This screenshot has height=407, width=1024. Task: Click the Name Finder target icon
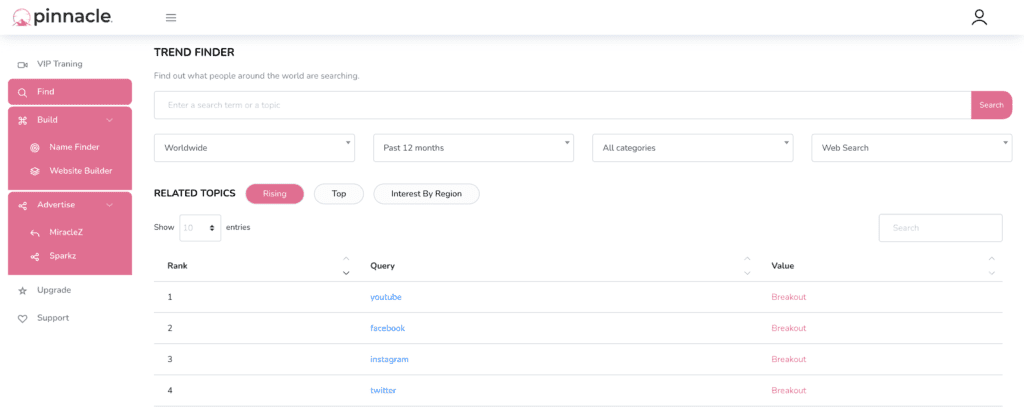[x=35, y=148]
